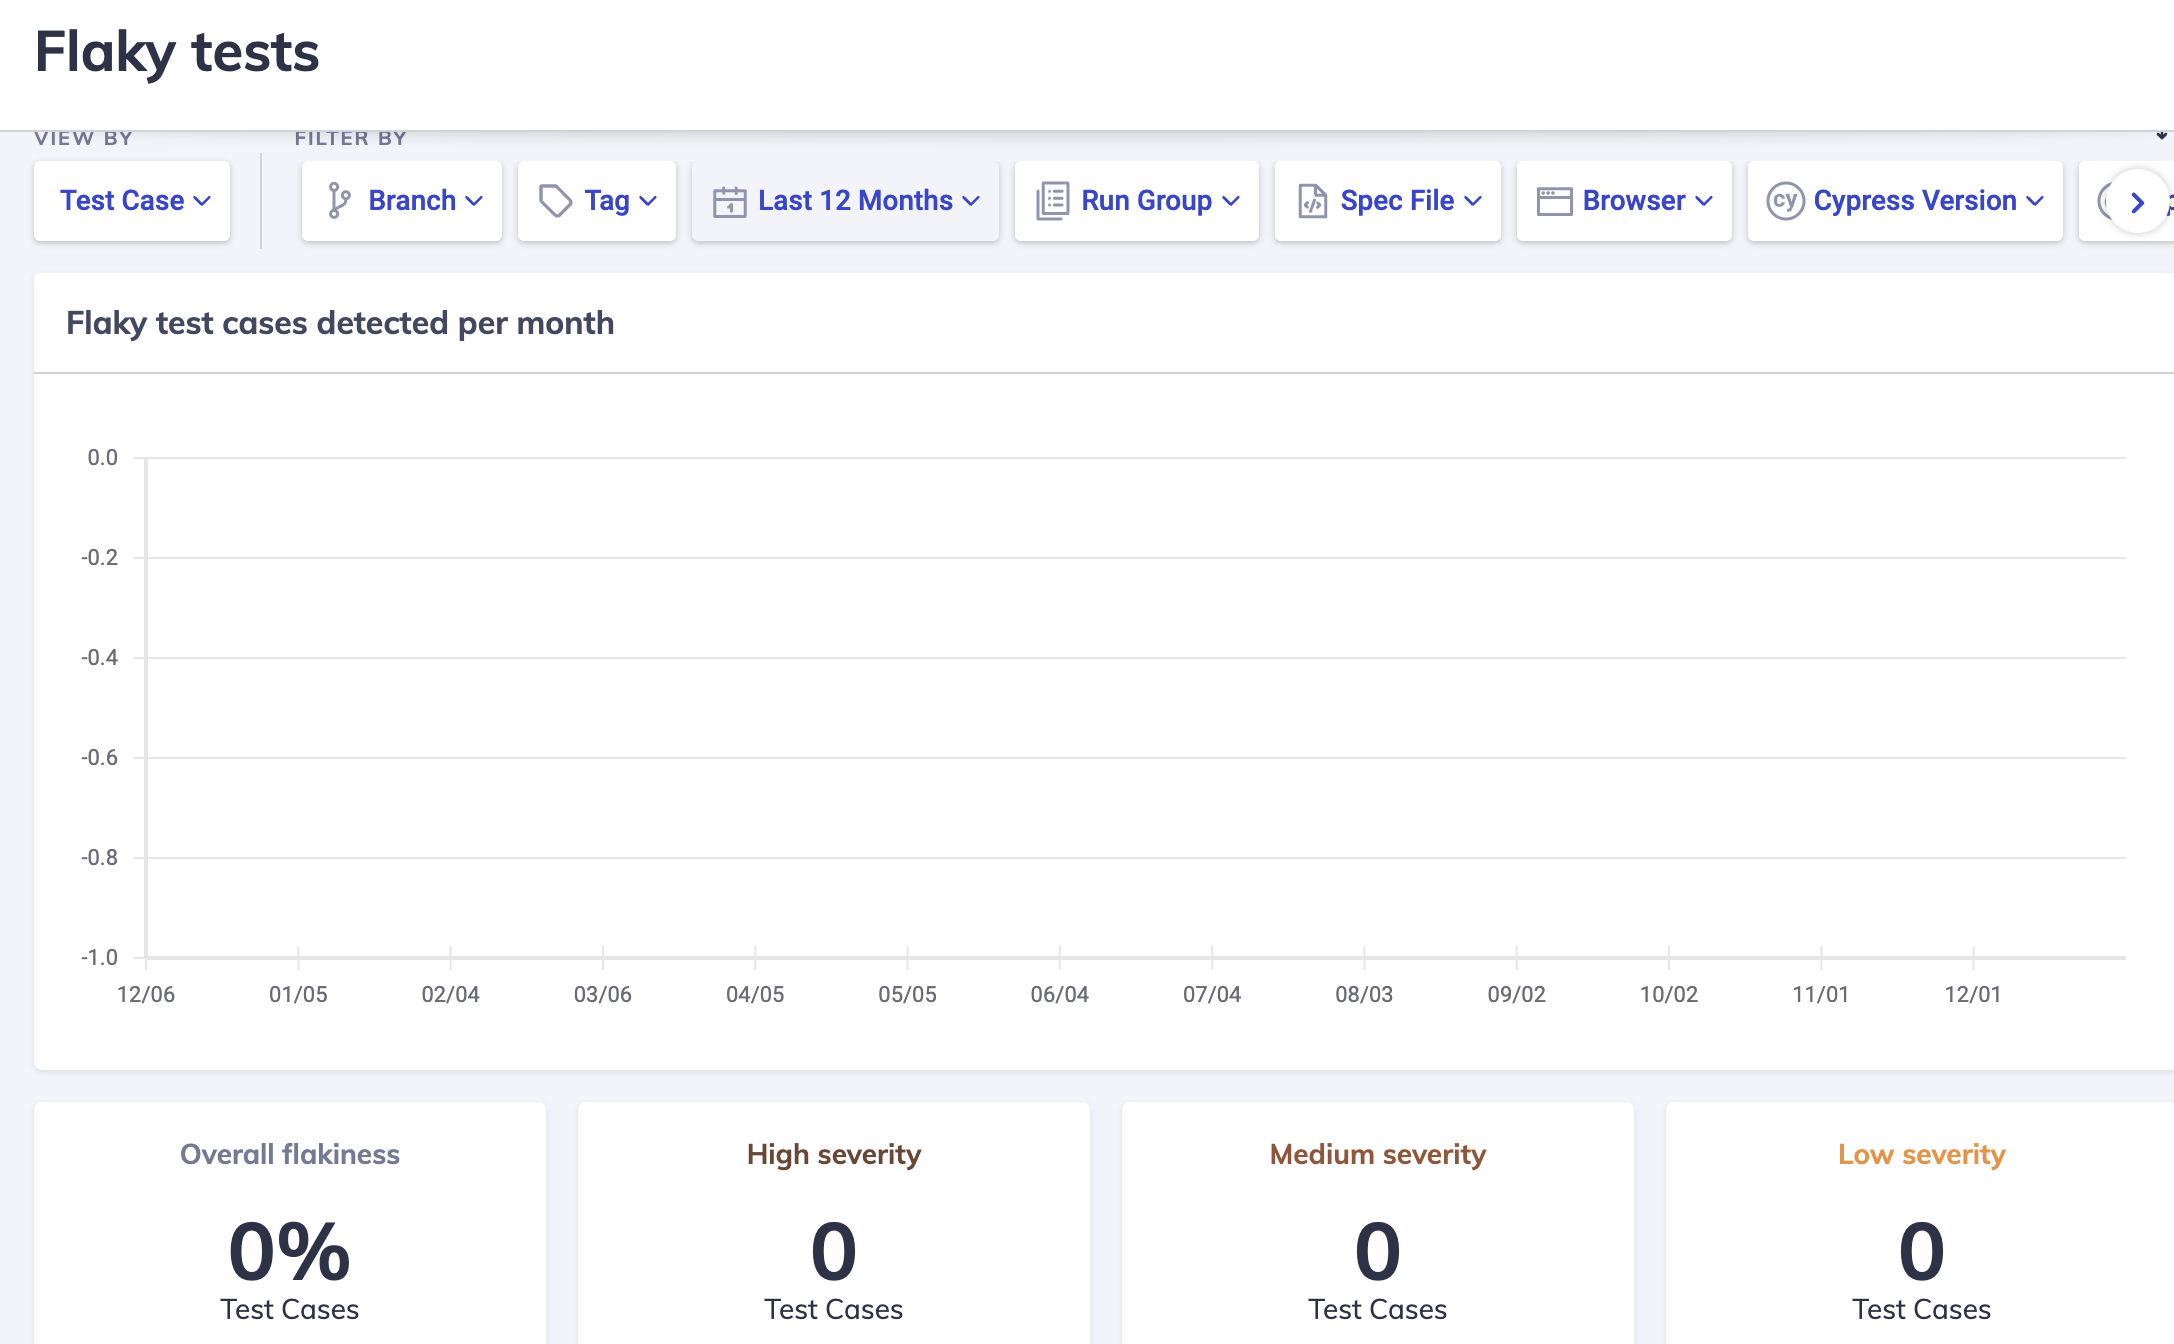Expand the Tag filter dropdown
Image resolution: width=2174 pixels, height=1344 pixels.
[596, 200]
